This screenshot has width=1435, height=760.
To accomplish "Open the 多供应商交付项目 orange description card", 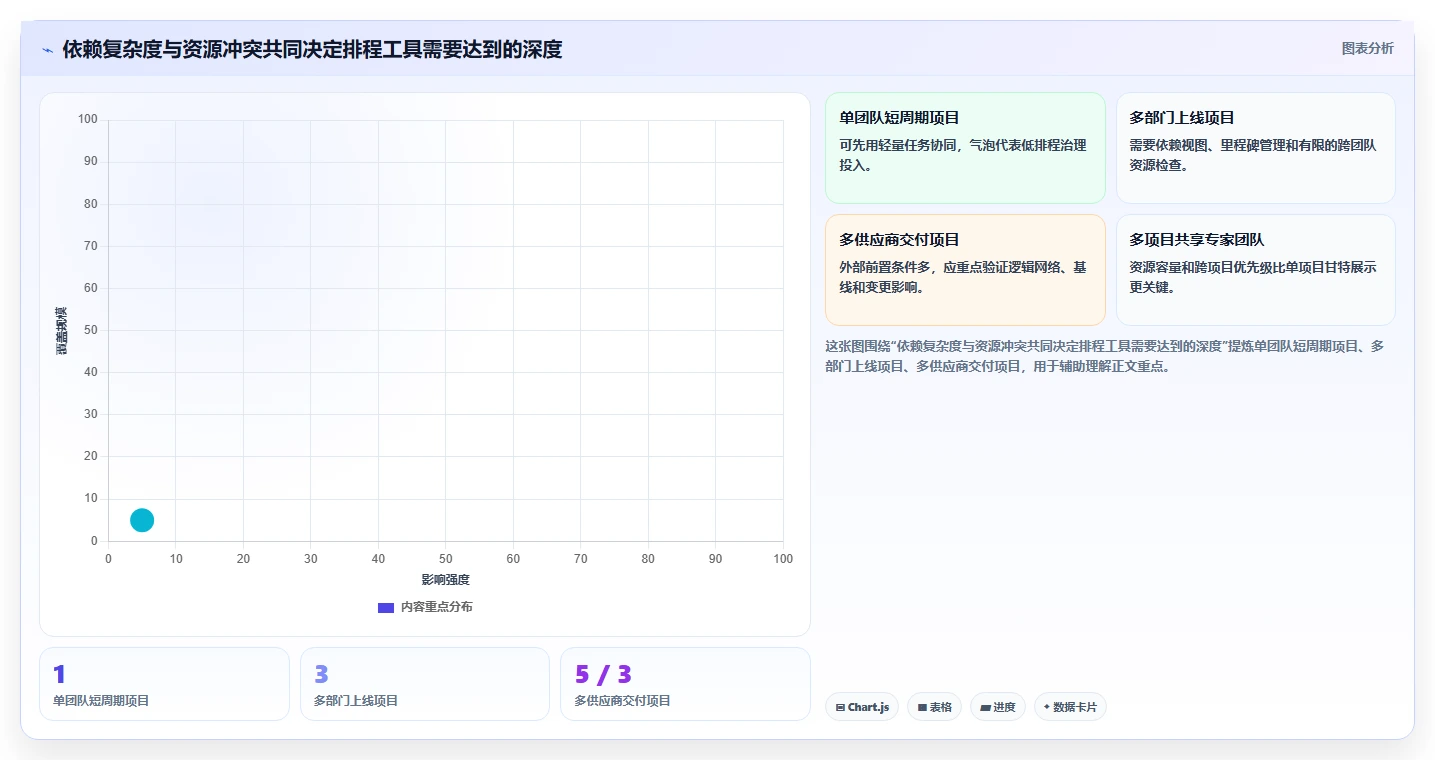I will coord(965,270).
